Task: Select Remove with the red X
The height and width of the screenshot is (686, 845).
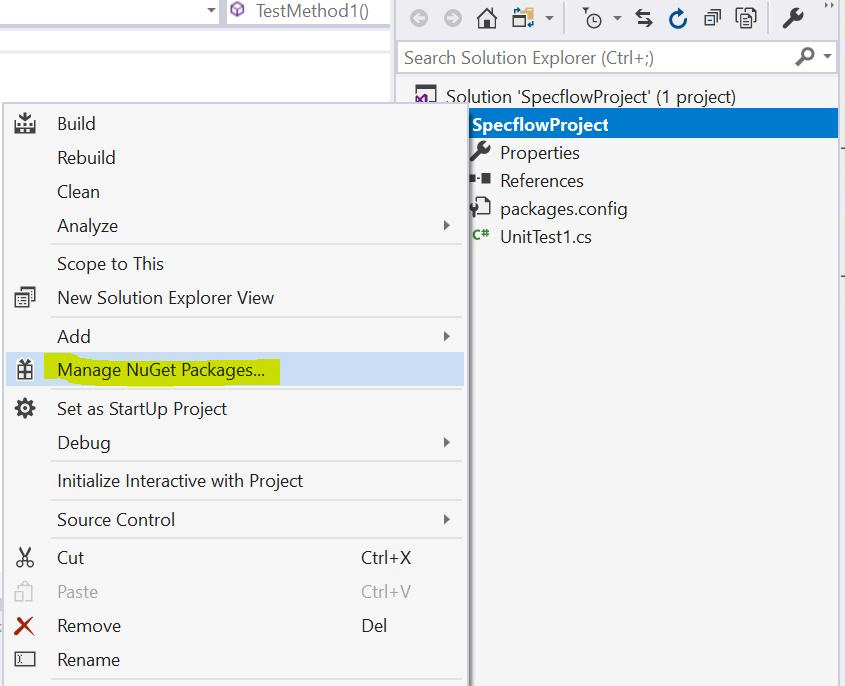Action: point(89,626)
